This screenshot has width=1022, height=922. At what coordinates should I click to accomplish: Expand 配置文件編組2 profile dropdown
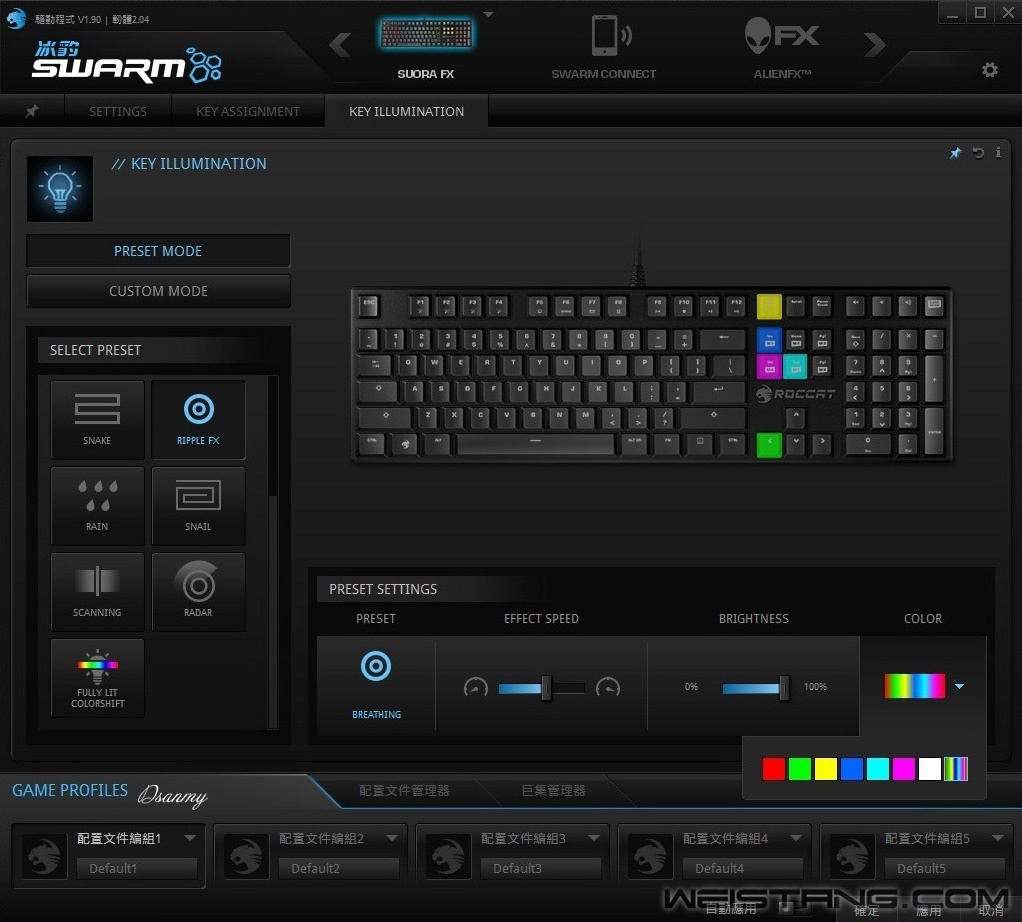[x=392, y=838]
